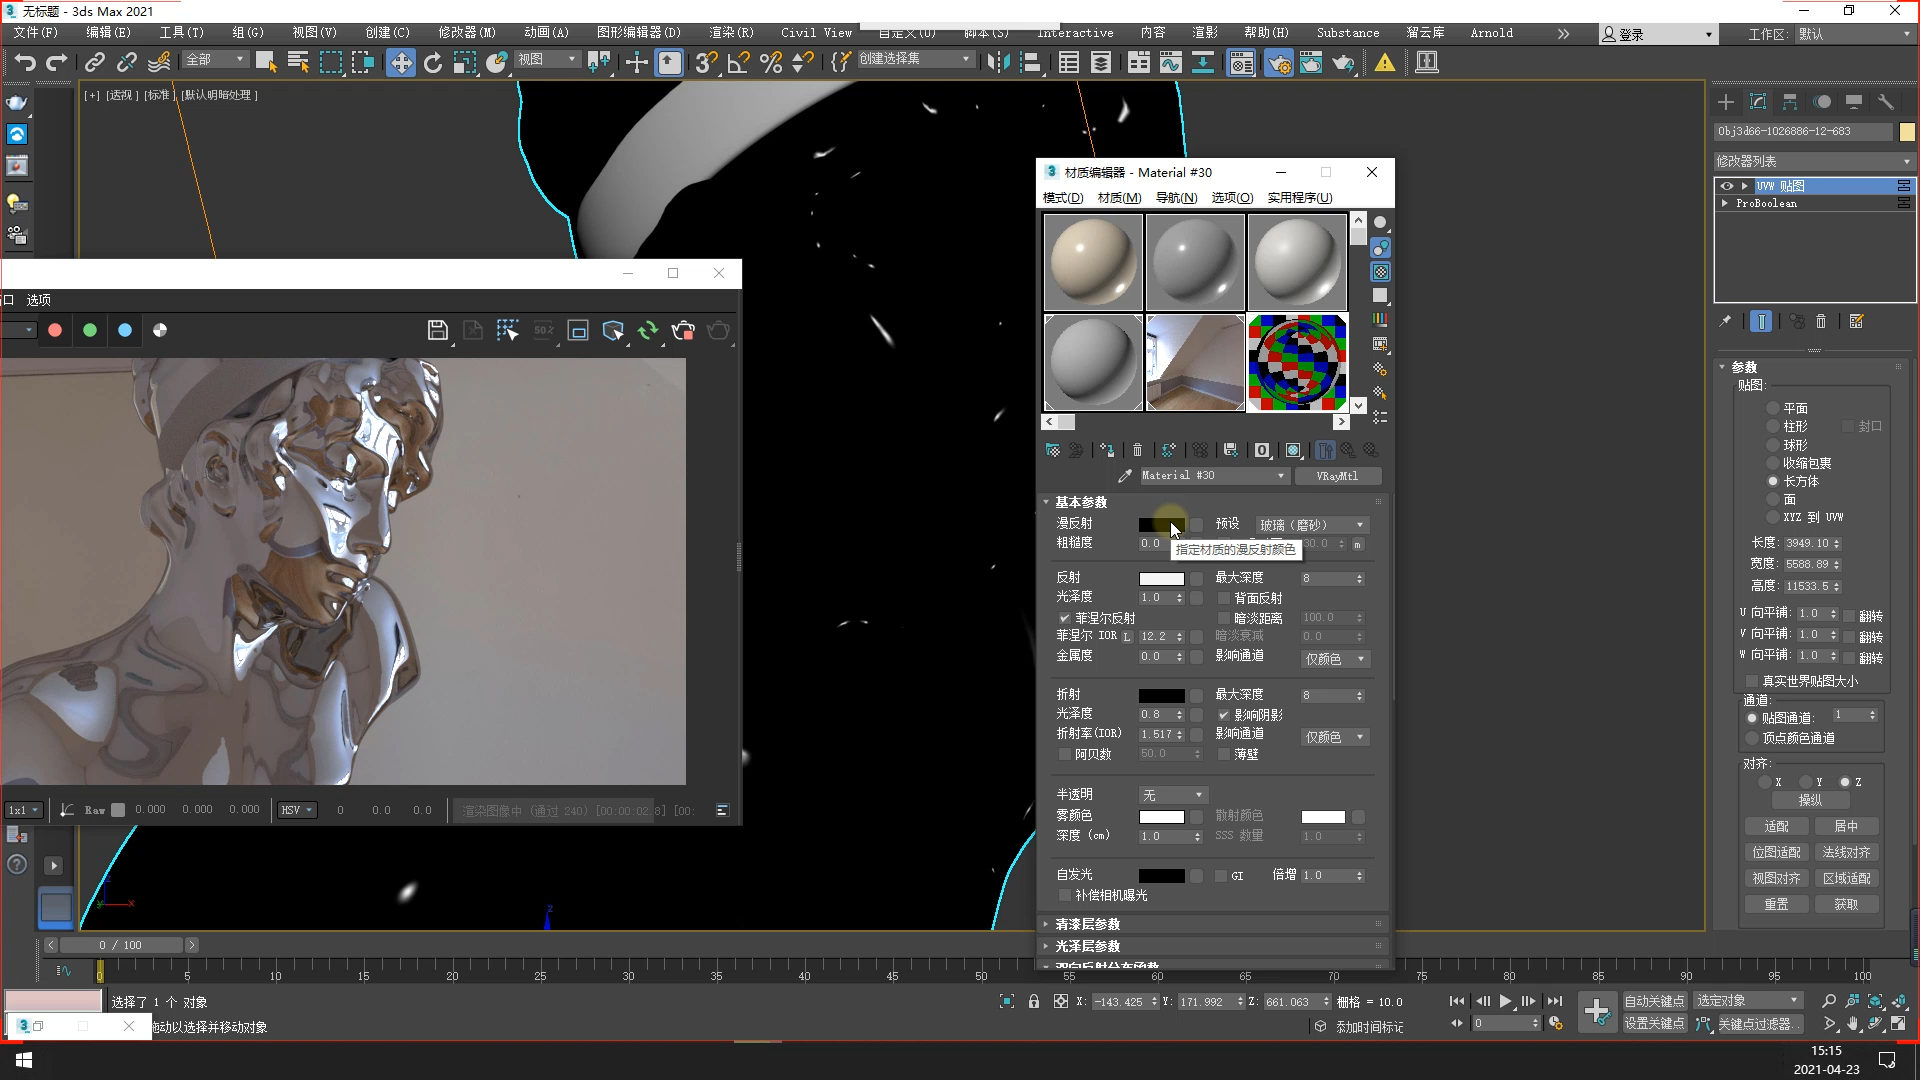The width and height of the screenshot is (1920, 1080).
Task: Open the 半透明 无 dropdown
Action: pos(1172,795)
